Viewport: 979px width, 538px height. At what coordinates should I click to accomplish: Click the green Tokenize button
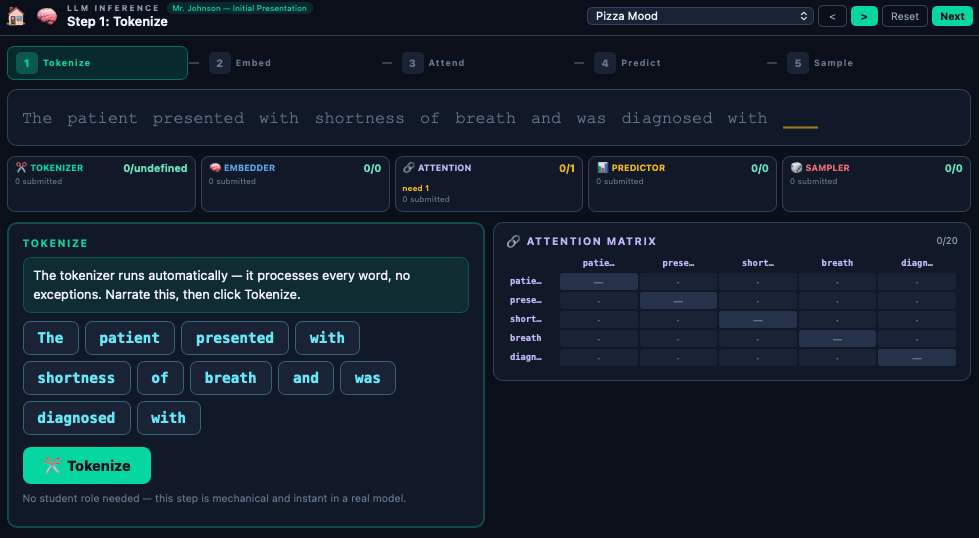point(87,466)
